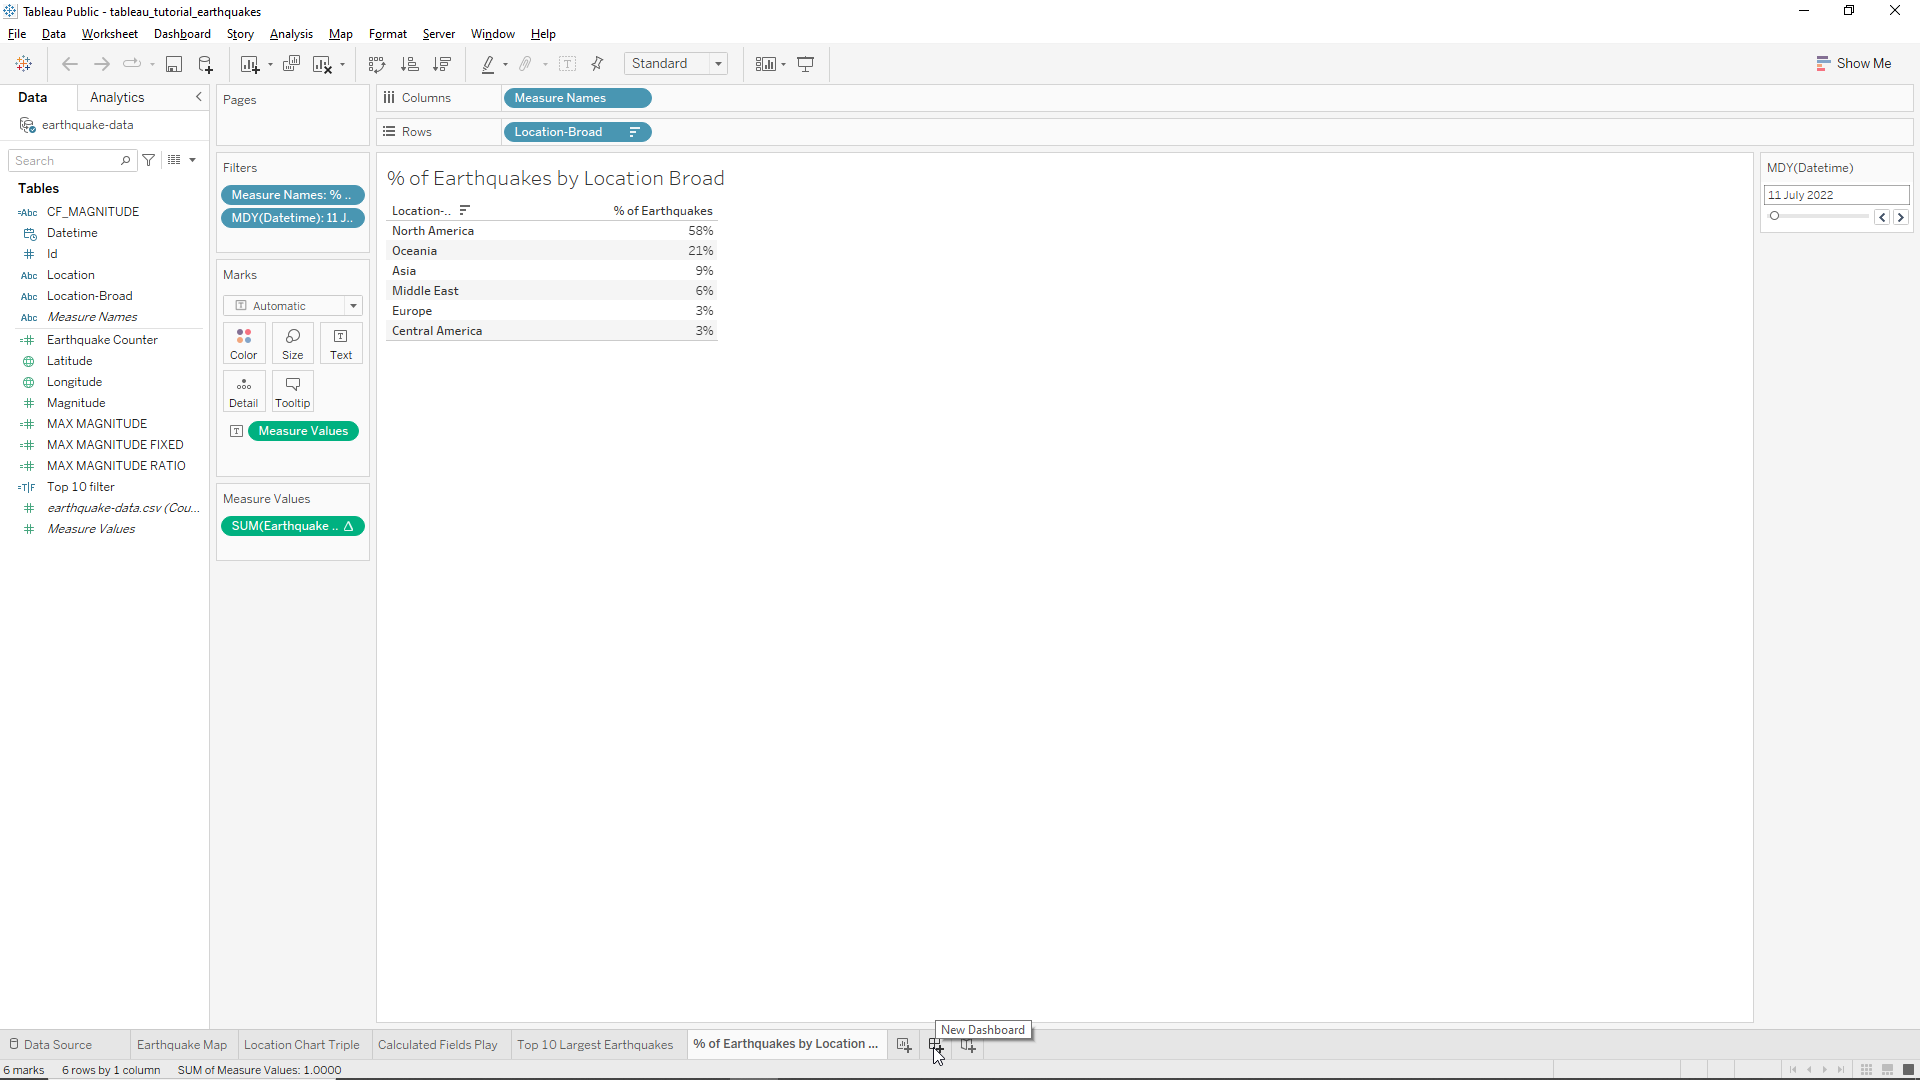The height and width of the screenshot is (1080, 1920).
Task: Click the Show/Hide Cards icon
Action: pyautogui.click(x=765, y=64)
